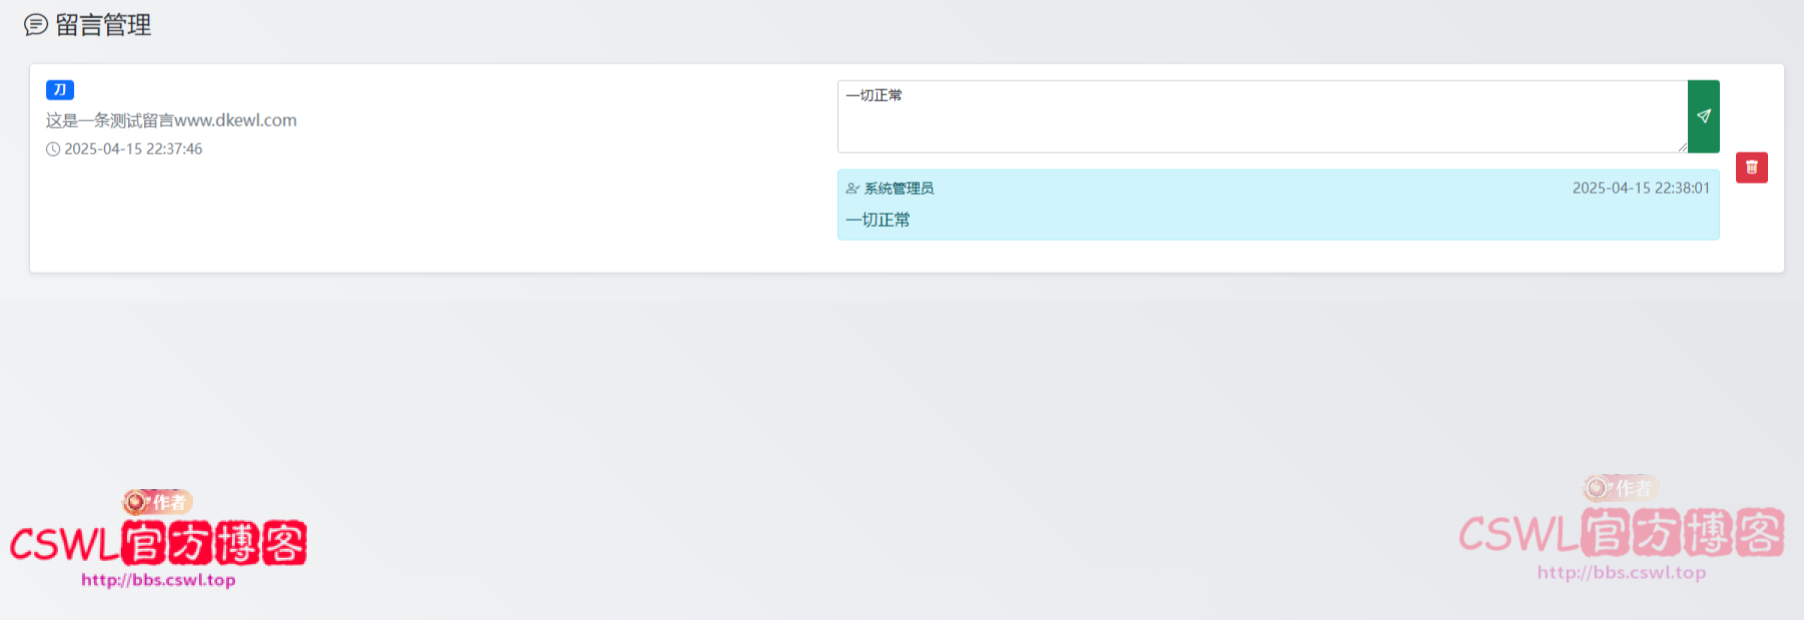Click the test message text with www.dkewl.com
This screenshot has width=1804, height=620.
(171, 120)
